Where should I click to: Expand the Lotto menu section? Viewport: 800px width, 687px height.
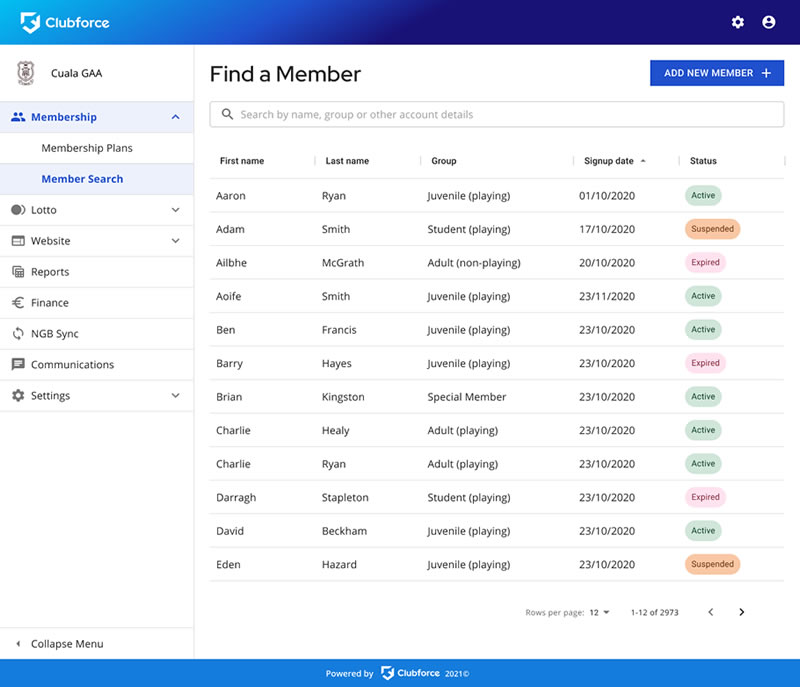(175, 210)
